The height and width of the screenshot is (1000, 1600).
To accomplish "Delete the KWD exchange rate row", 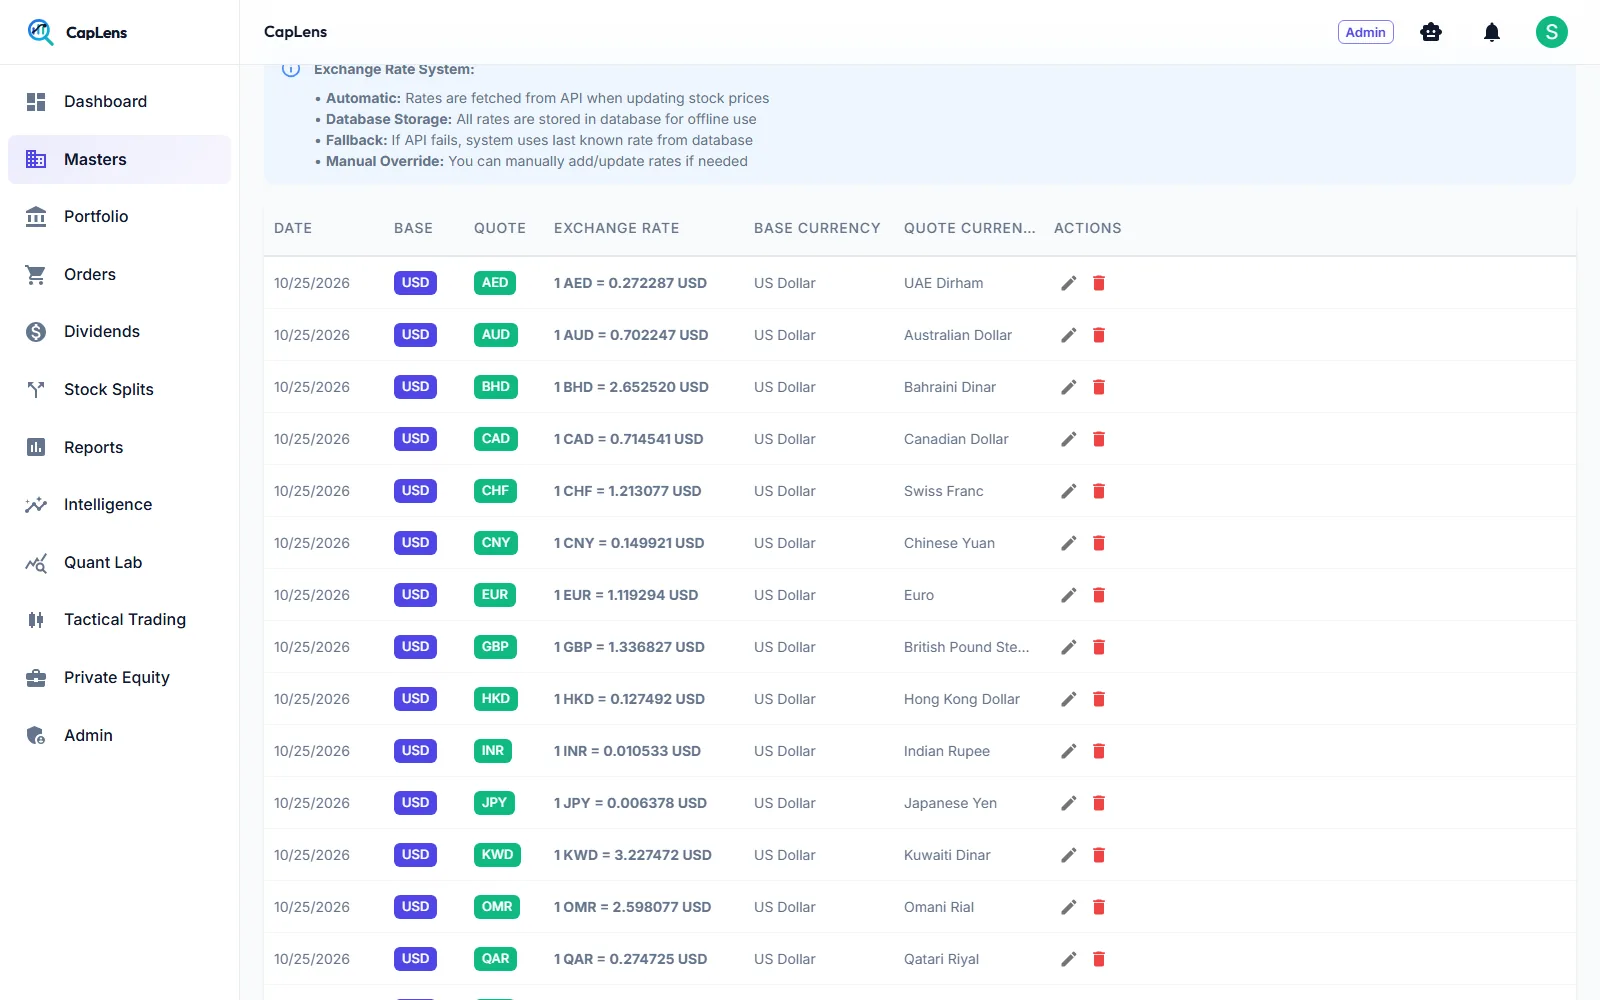I will click(1099, 855).
